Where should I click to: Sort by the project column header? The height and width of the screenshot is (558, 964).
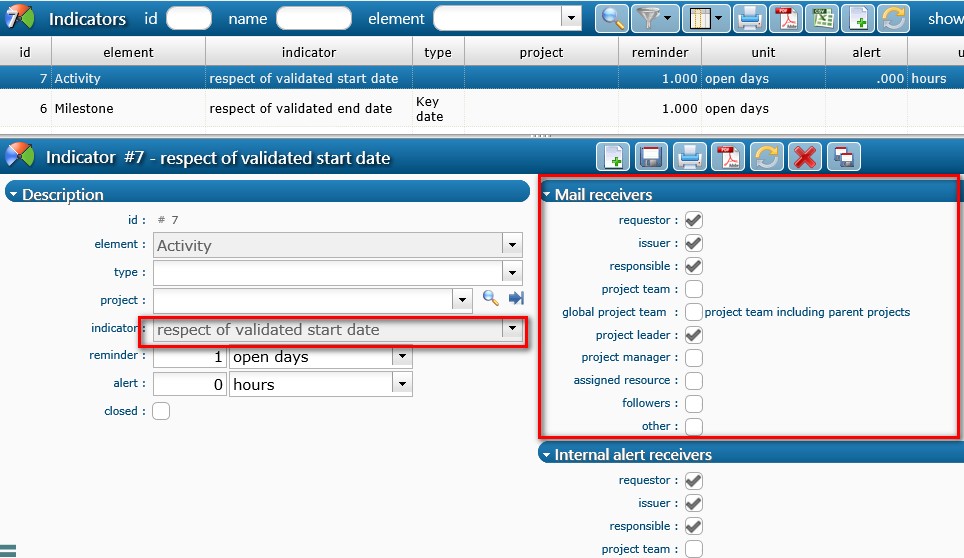coord(541,52)
